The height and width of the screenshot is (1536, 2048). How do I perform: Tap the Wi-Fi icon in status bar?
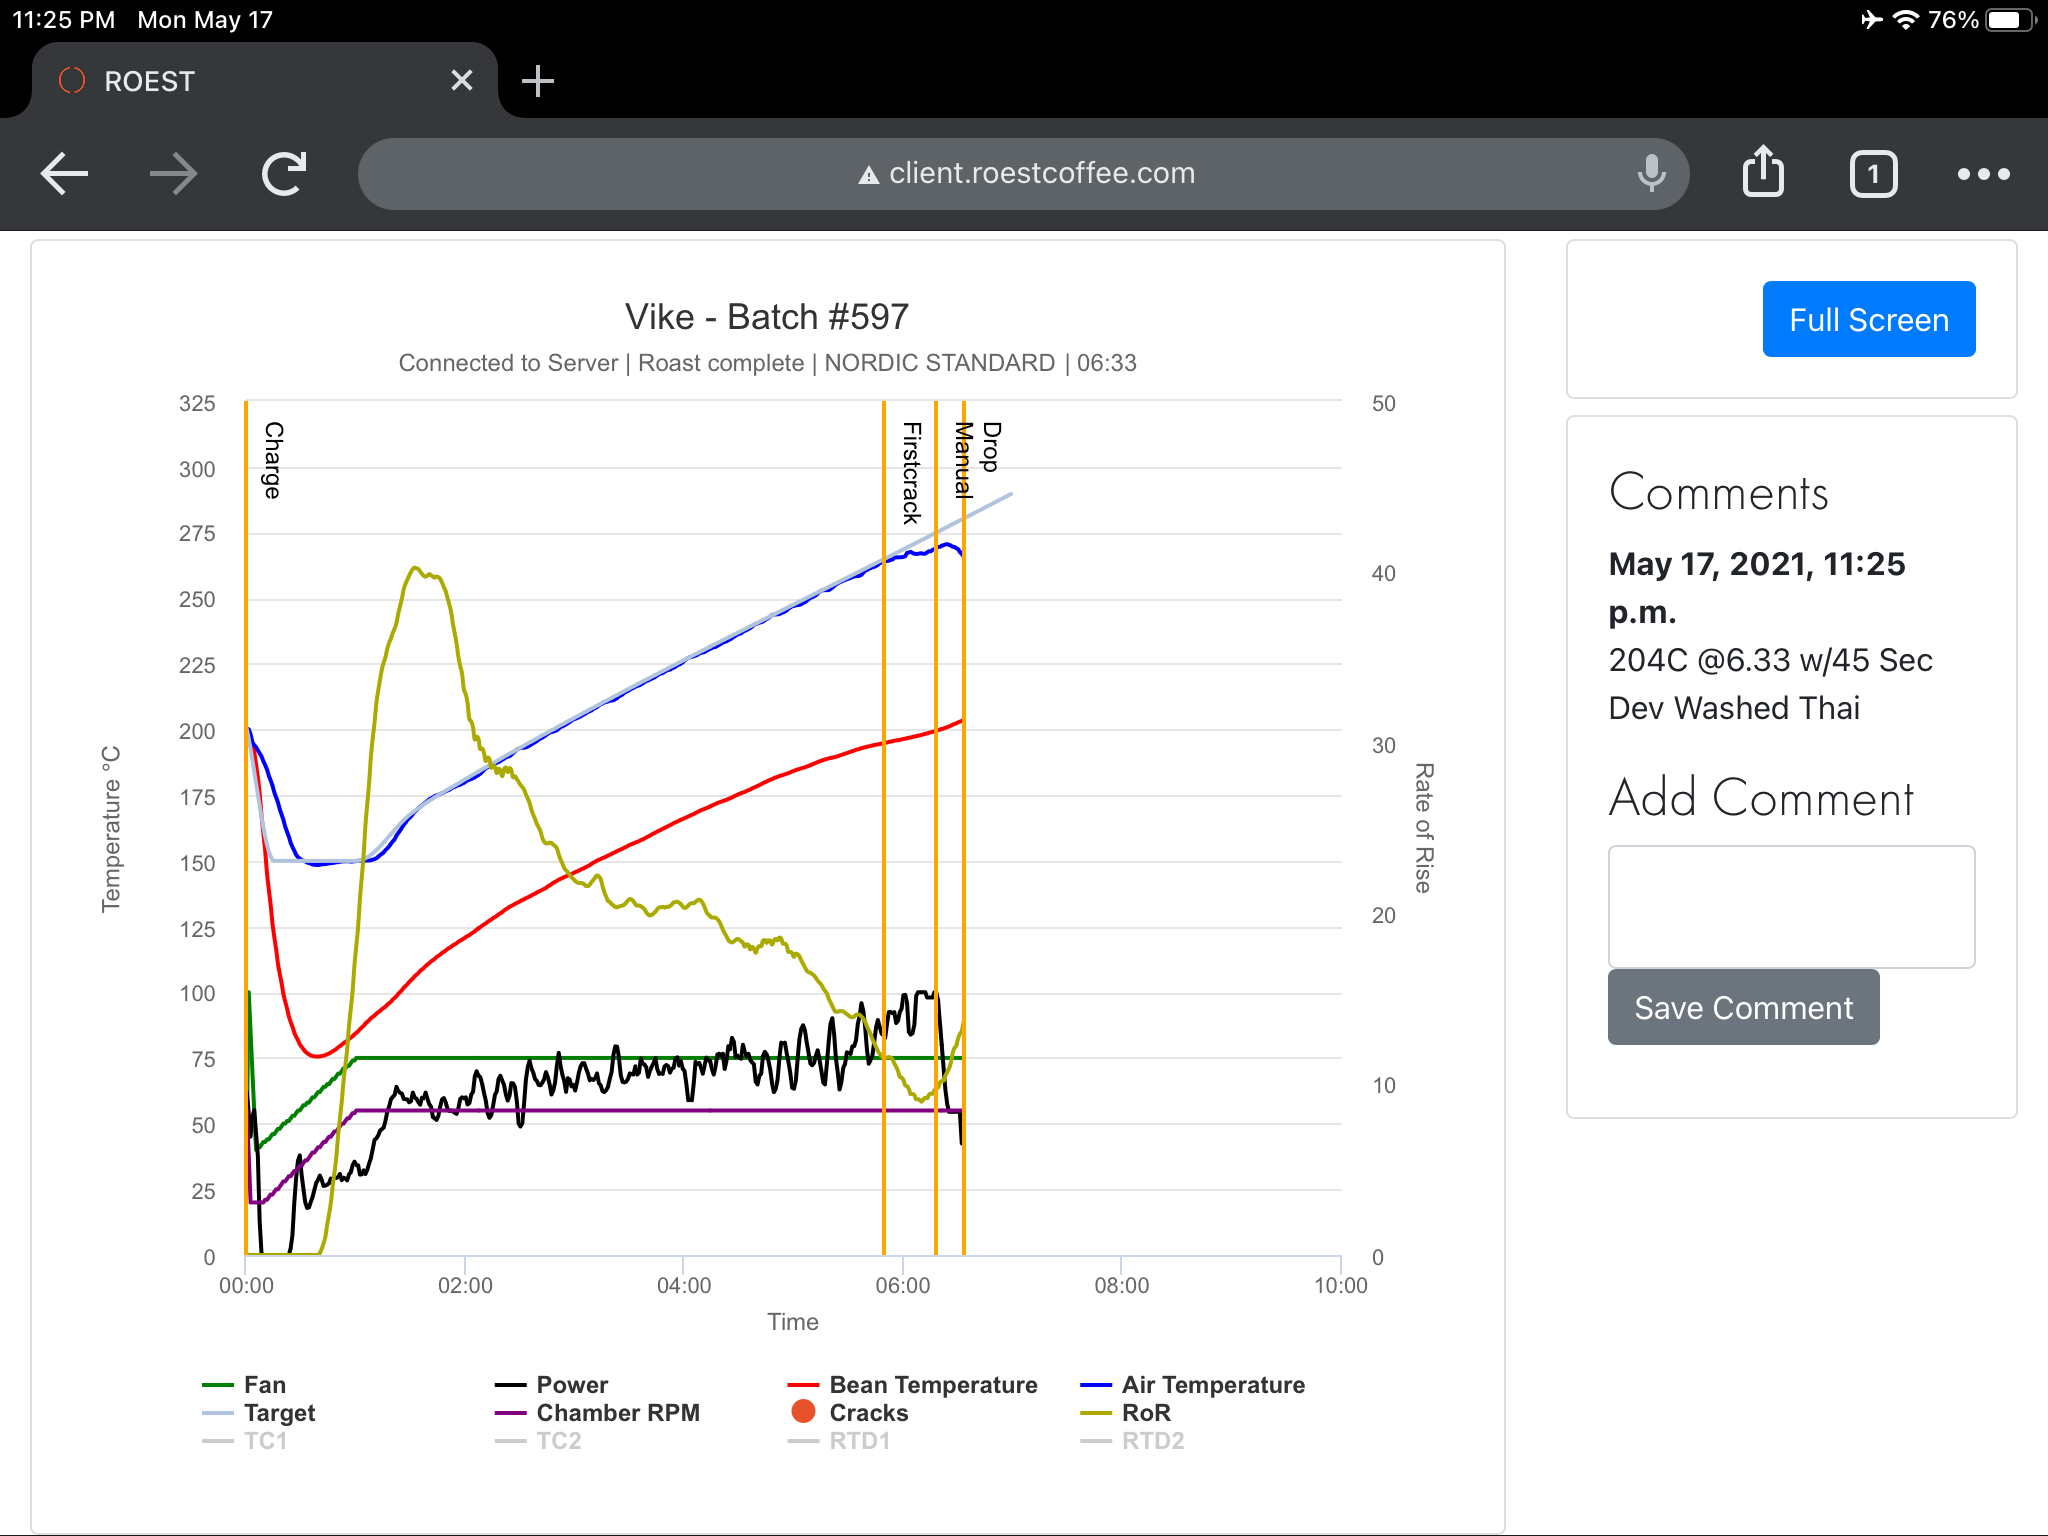tap(1906, 20)
